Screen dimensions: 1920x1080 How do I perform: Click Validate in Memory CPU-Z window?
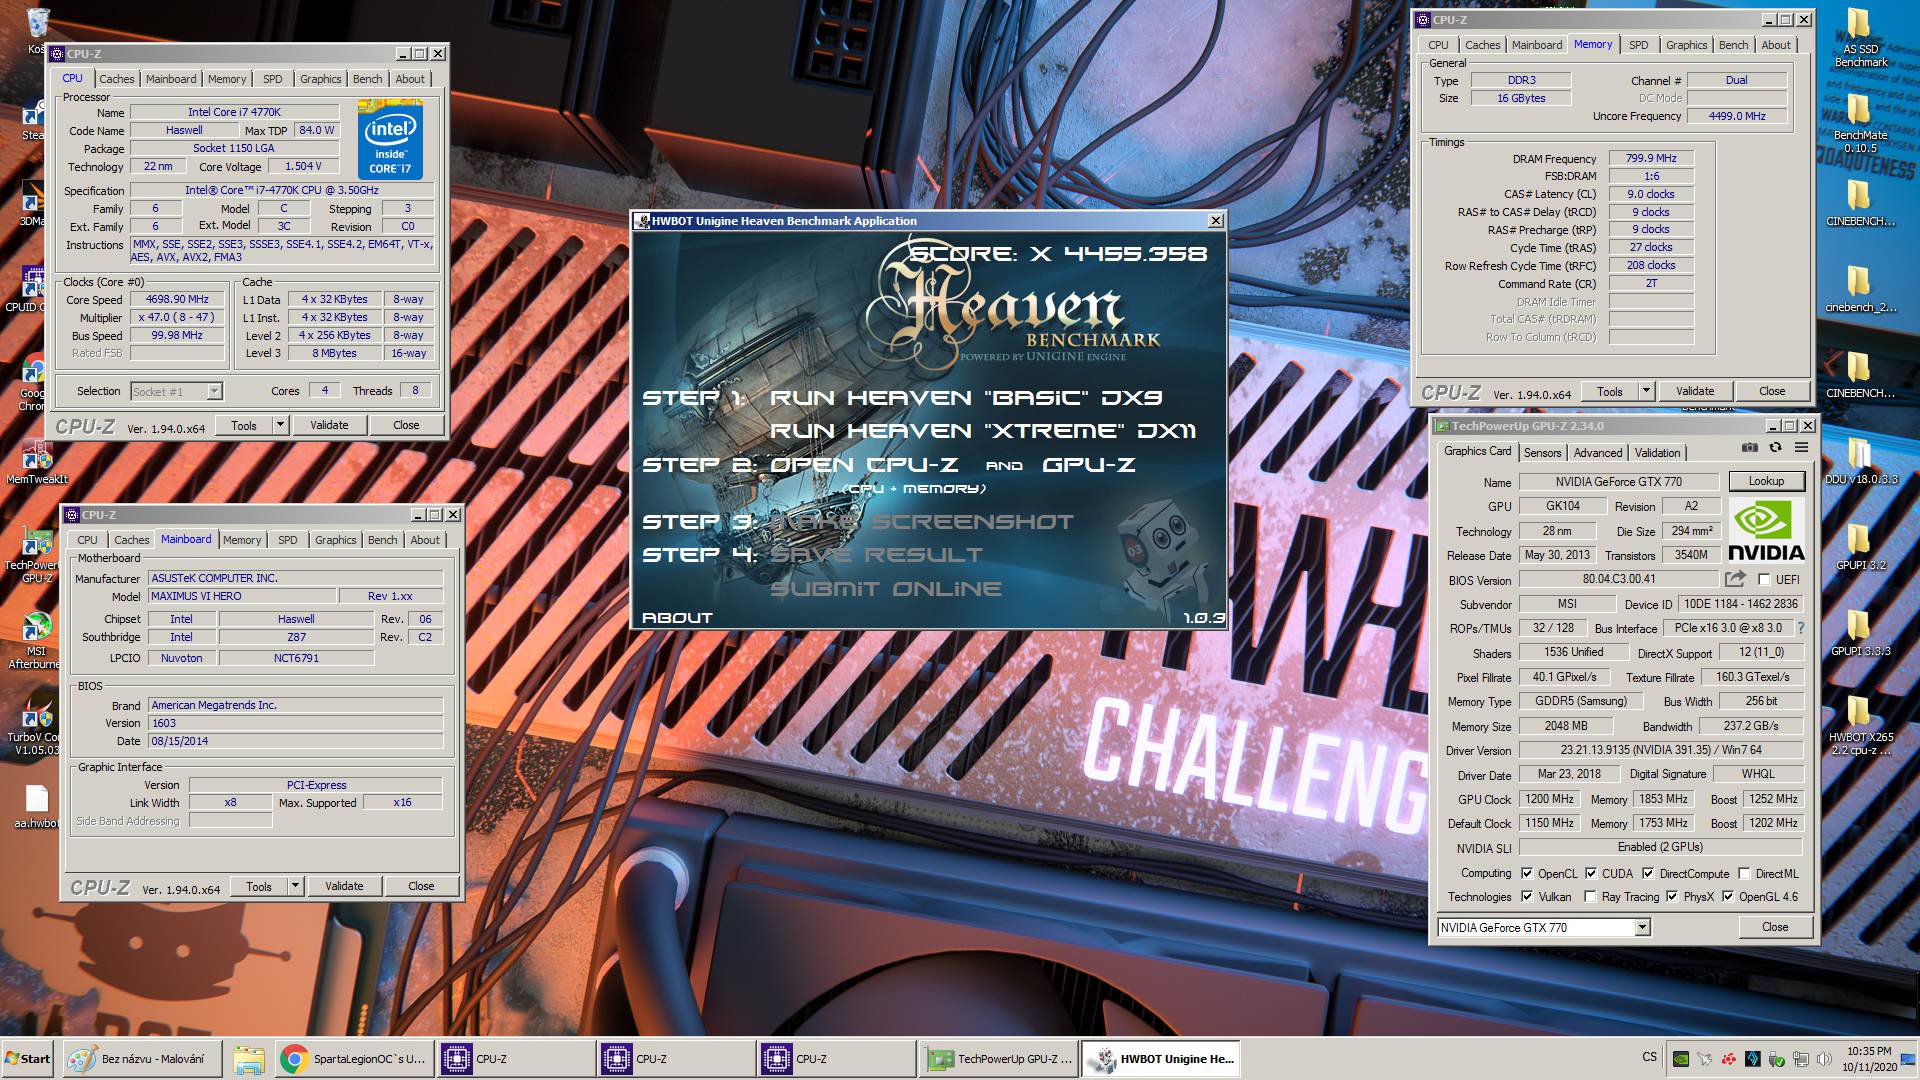click(1694, 391)
